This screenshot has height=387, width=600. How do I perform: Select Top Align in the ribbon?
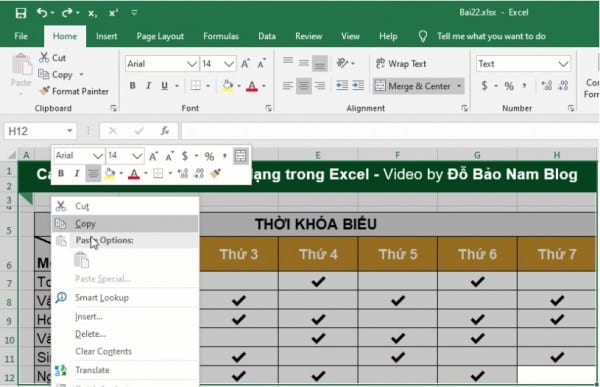(x=288, y=61)
